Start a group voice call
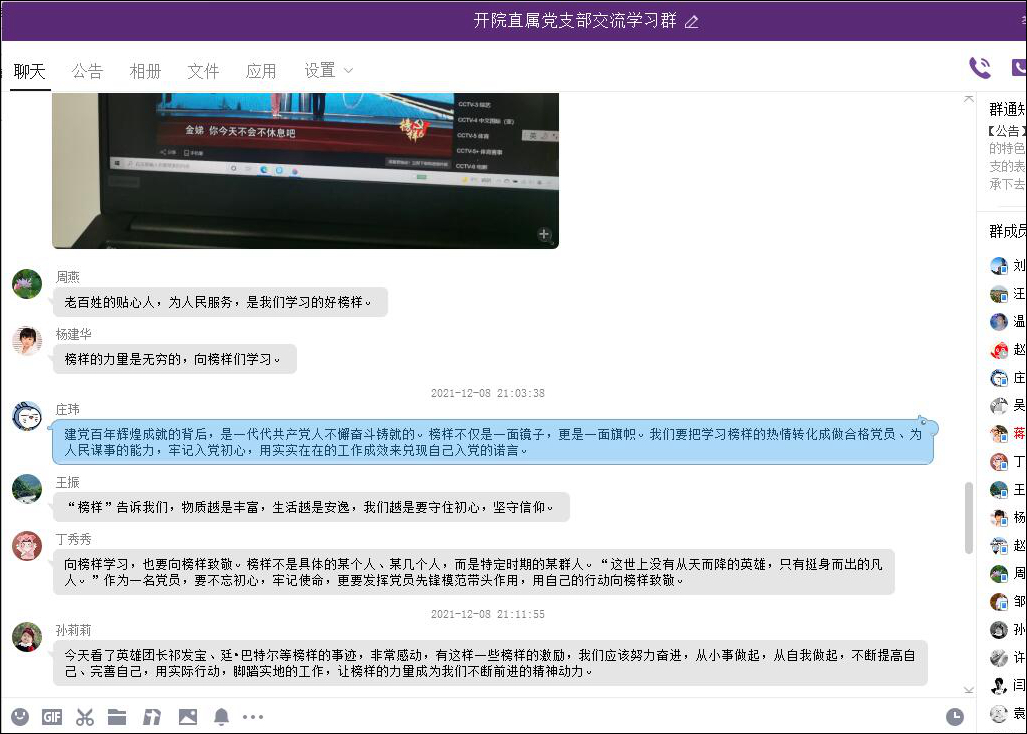 click(x=980, y=67)
